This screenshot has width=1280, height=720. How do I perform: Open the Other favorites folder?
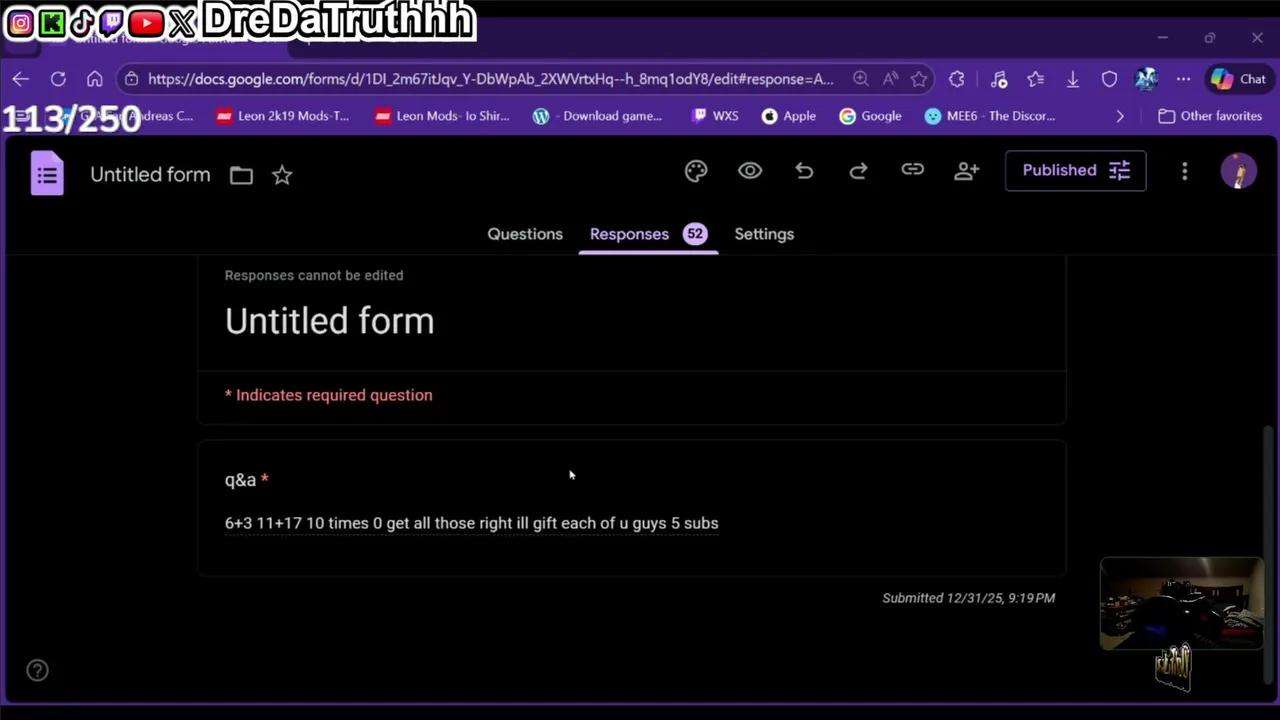[1210, 116]
